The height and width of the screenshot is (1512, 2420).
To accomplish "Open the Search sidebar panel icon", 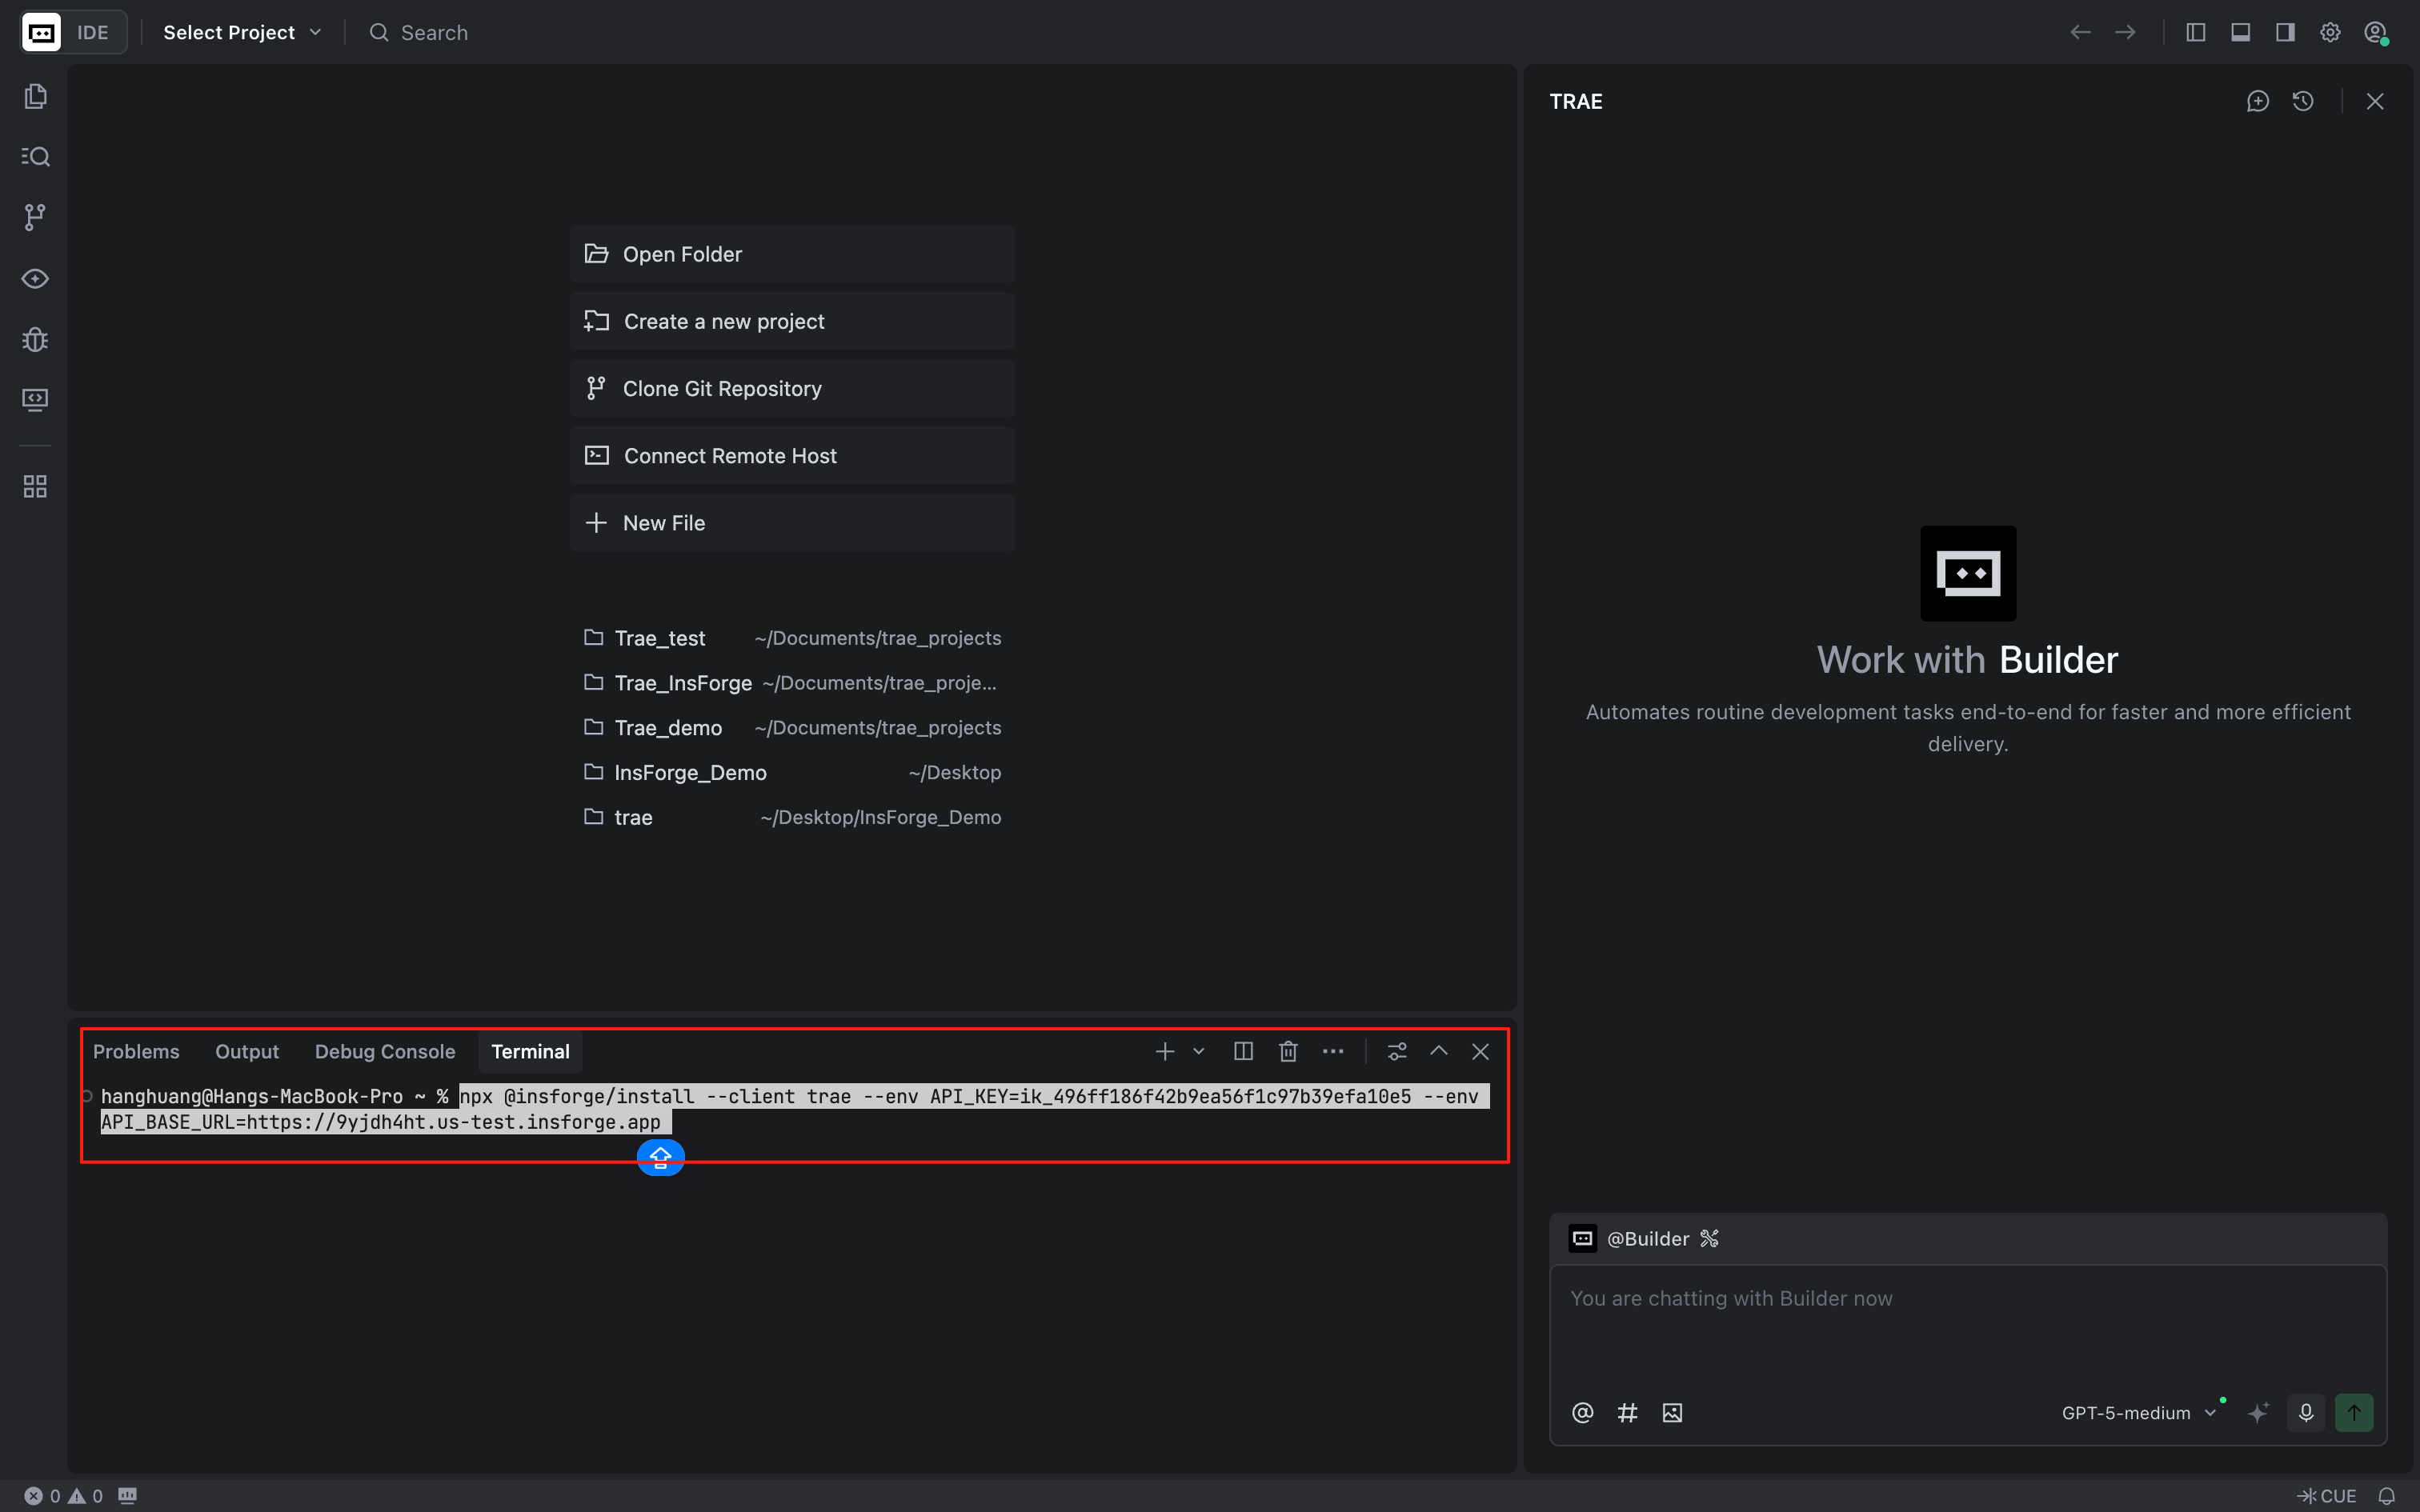I will (x=35, y=157).
